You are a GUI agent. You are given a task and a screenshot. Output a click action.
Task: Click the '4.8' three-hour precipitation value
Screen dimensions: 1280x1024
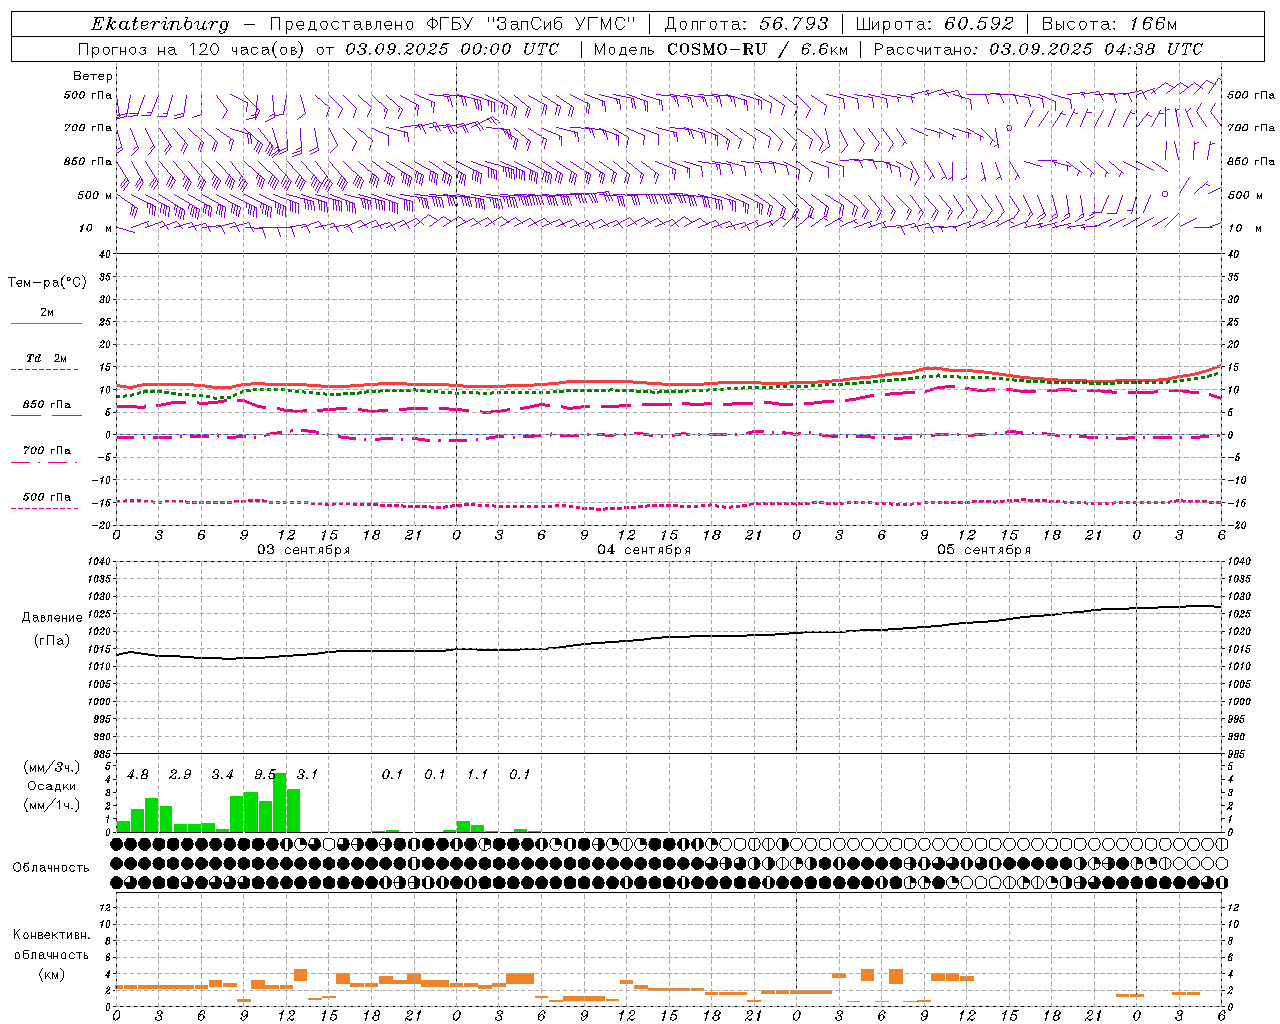coord(138,775)
